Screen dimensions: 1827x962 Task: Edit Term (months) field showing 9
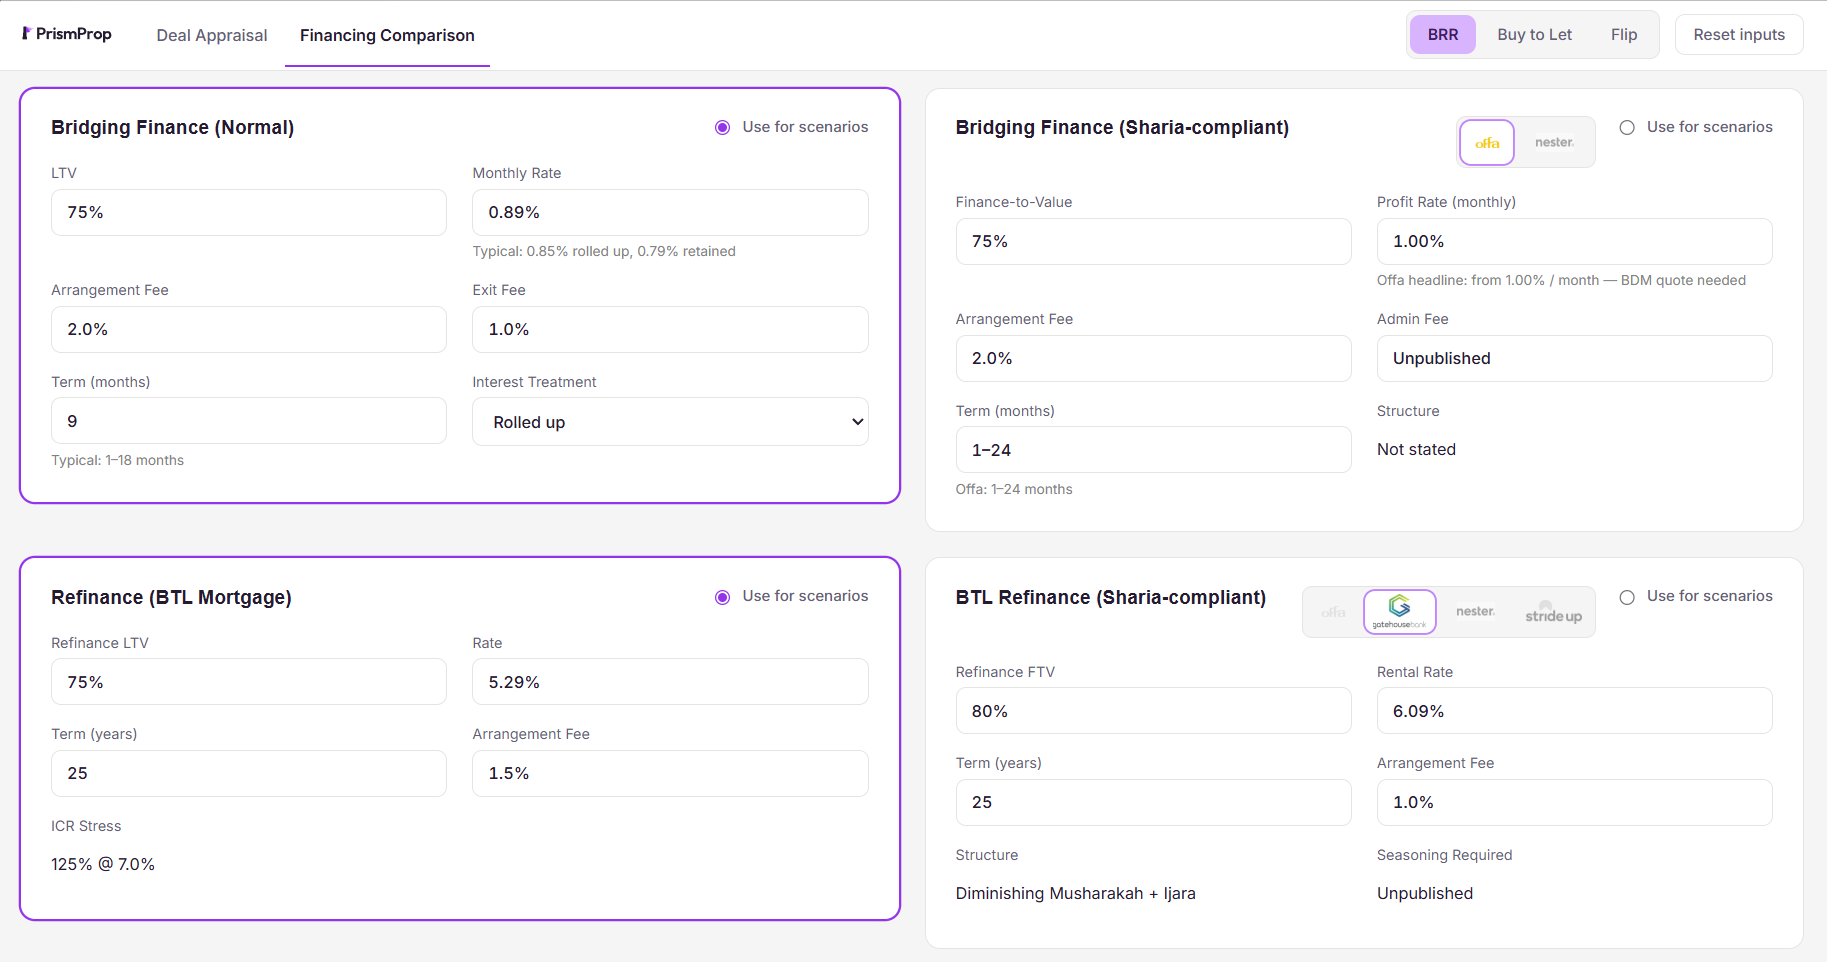click(249, 421)
